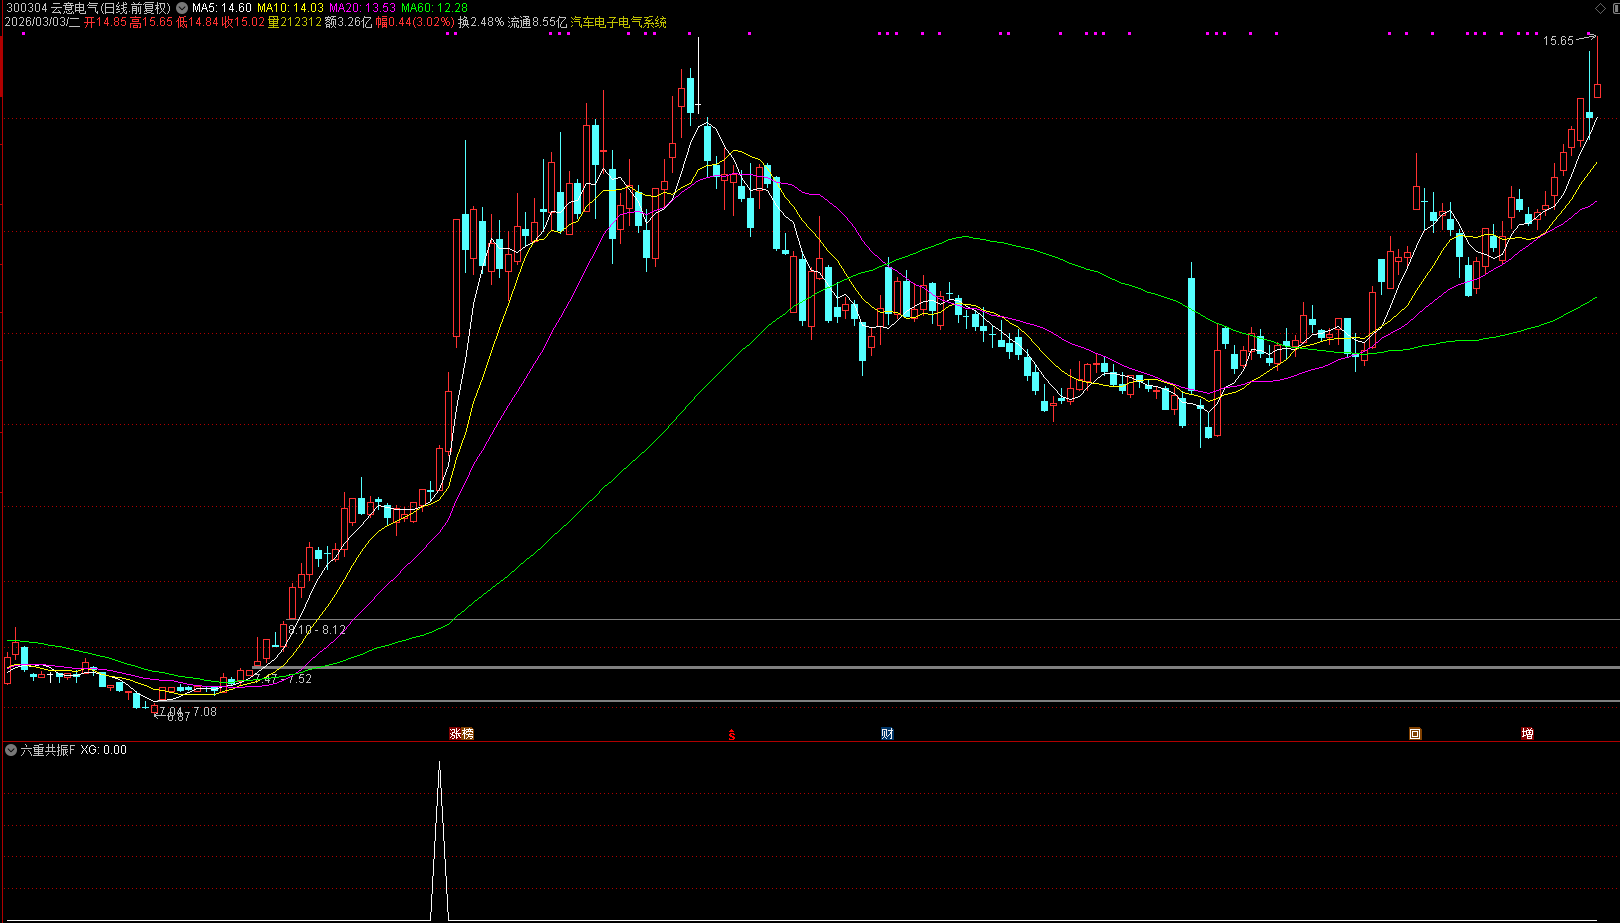
Task: Open the 财 financial report marker
Action: click(887, 734)
